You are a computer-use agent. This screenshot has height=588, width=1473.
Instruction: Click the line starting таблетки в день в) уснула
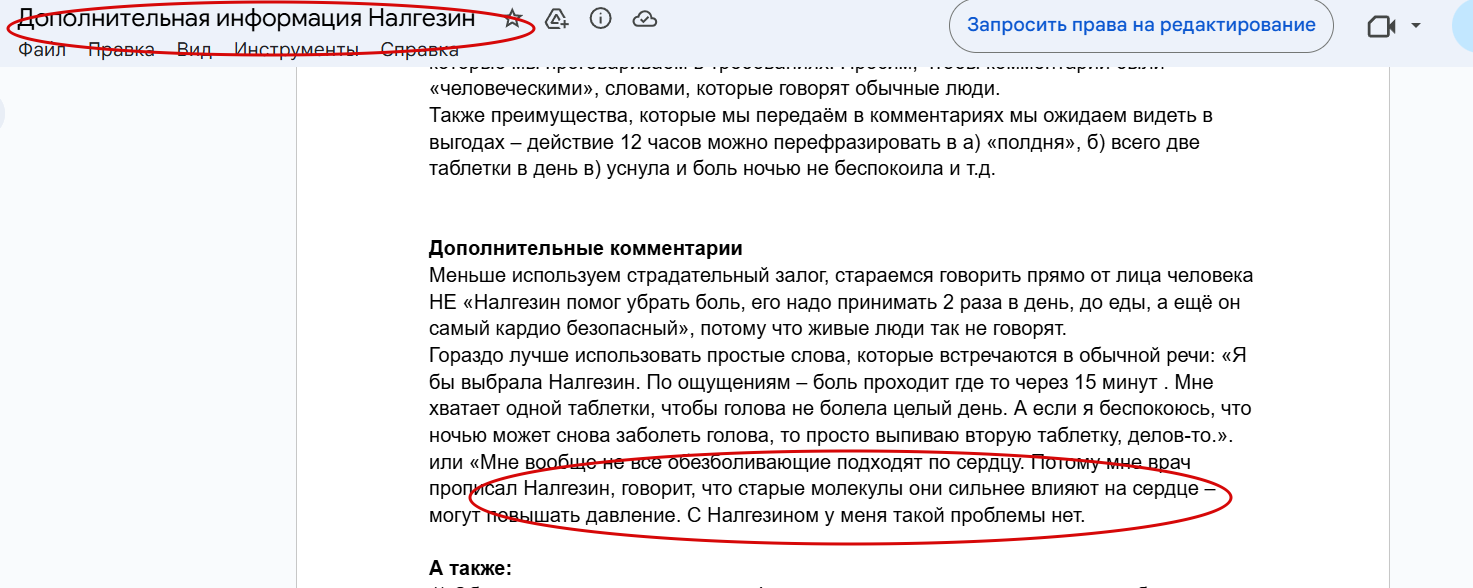[712, 170]
